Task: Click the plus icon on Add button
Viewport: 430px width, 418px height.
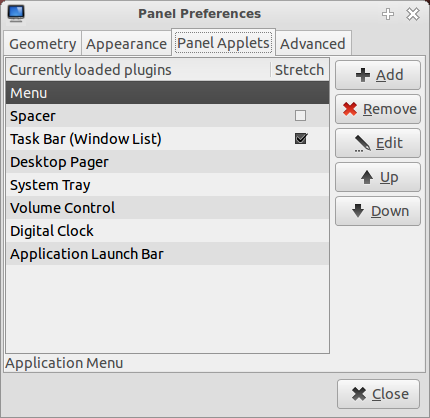Action: click(363, 75)
